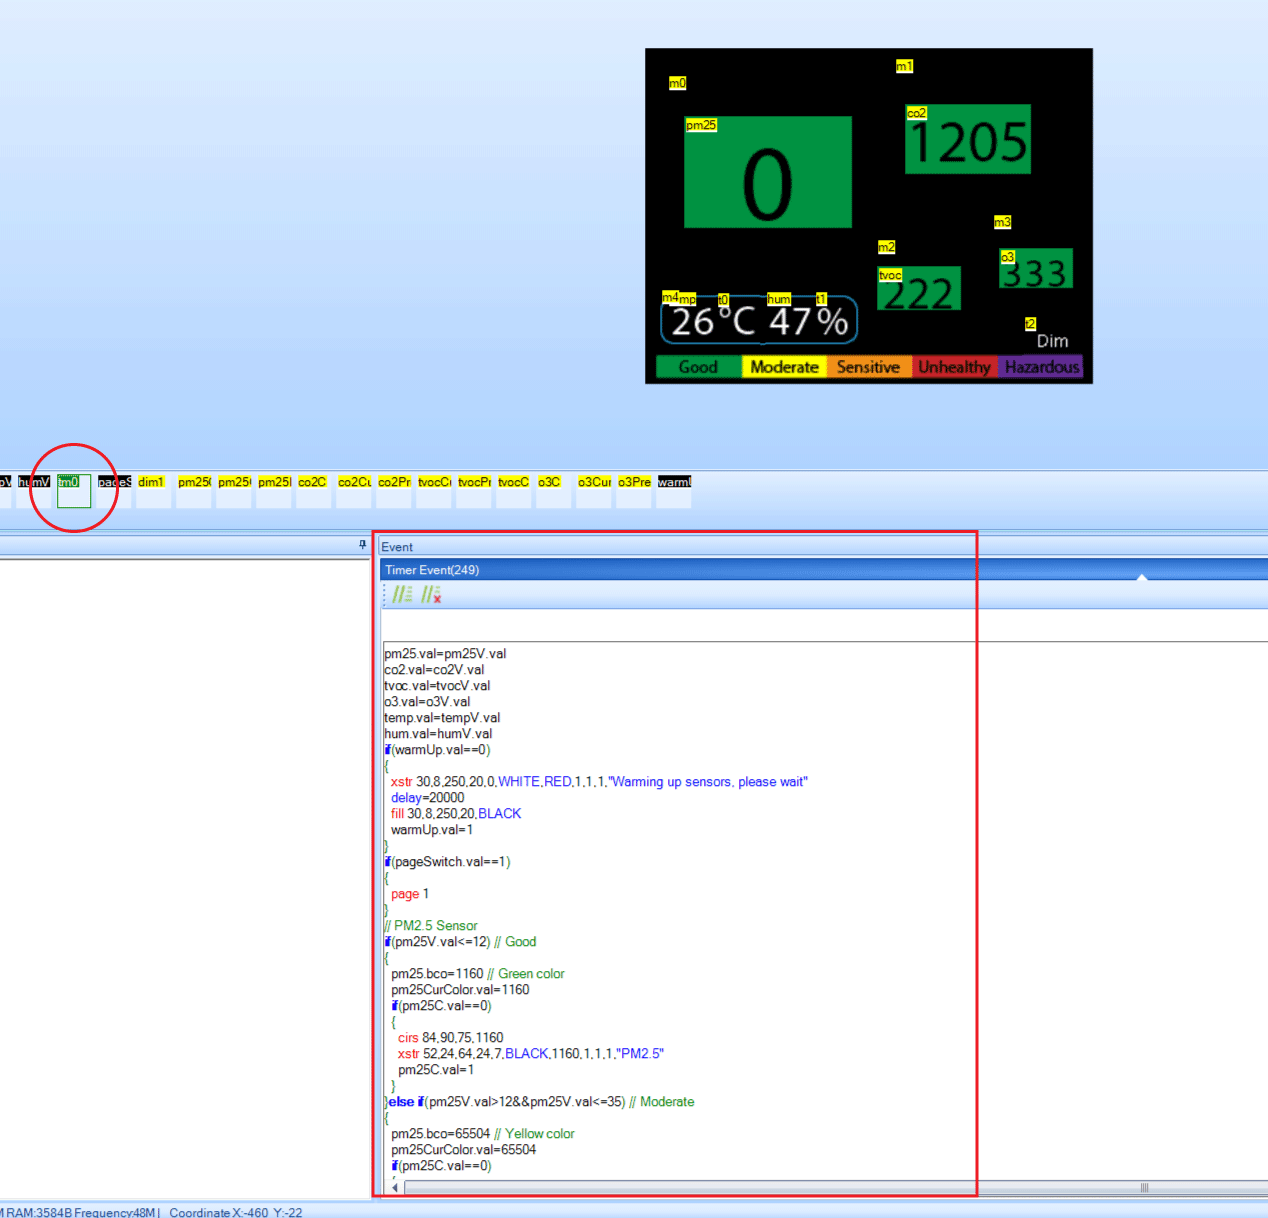
Task: Select the pageS variable component
Action: point(113,488)
